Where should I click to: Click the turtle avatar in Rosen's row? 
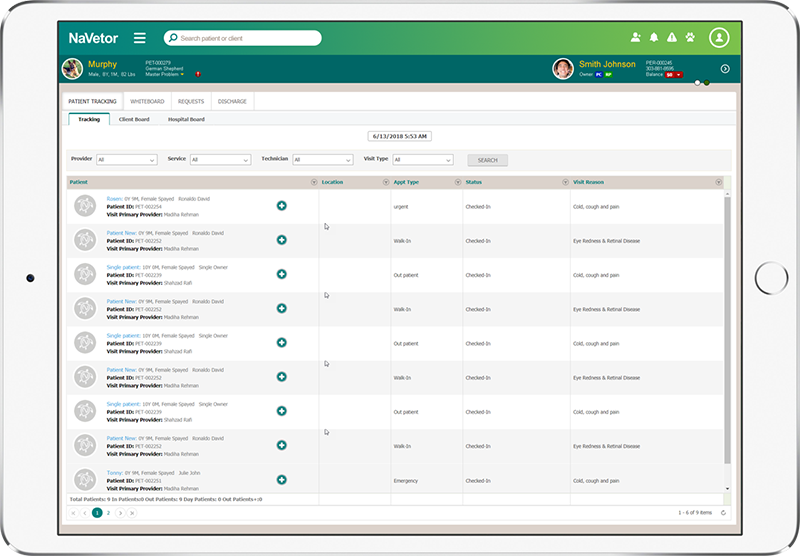click(x=85, y=206)
